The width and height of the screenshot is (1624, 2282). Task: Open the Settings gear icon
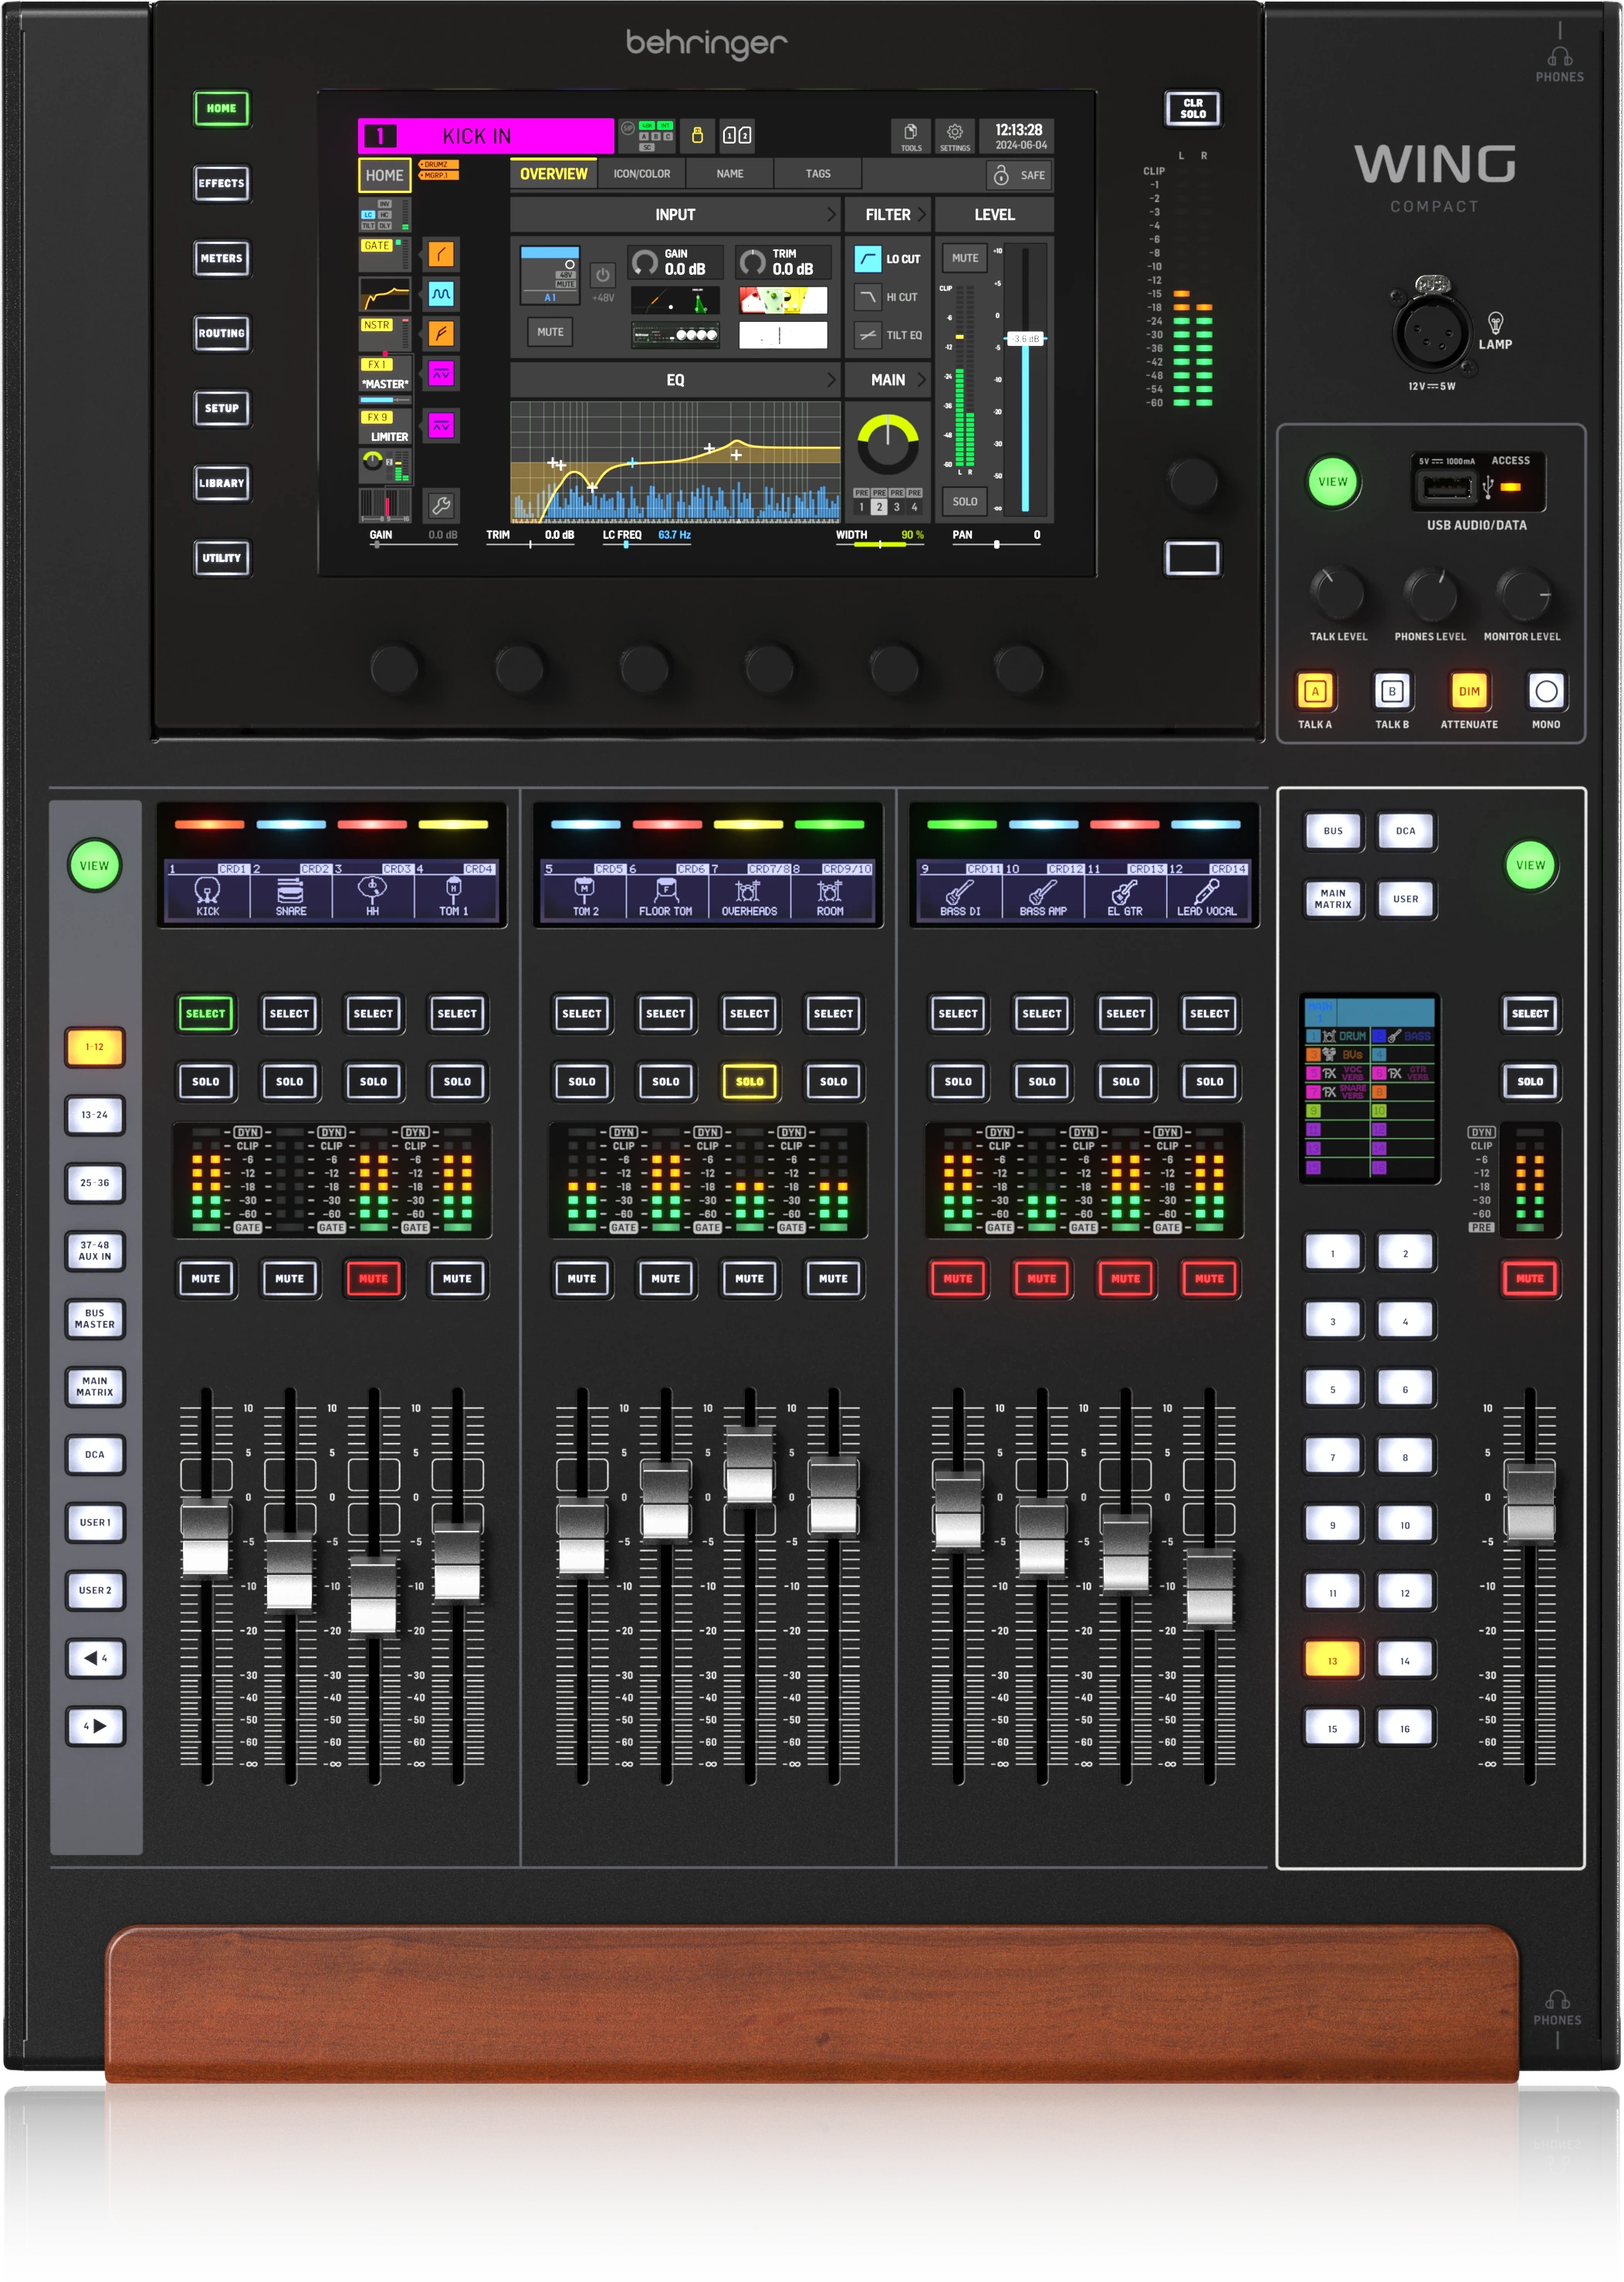(954, 135)
